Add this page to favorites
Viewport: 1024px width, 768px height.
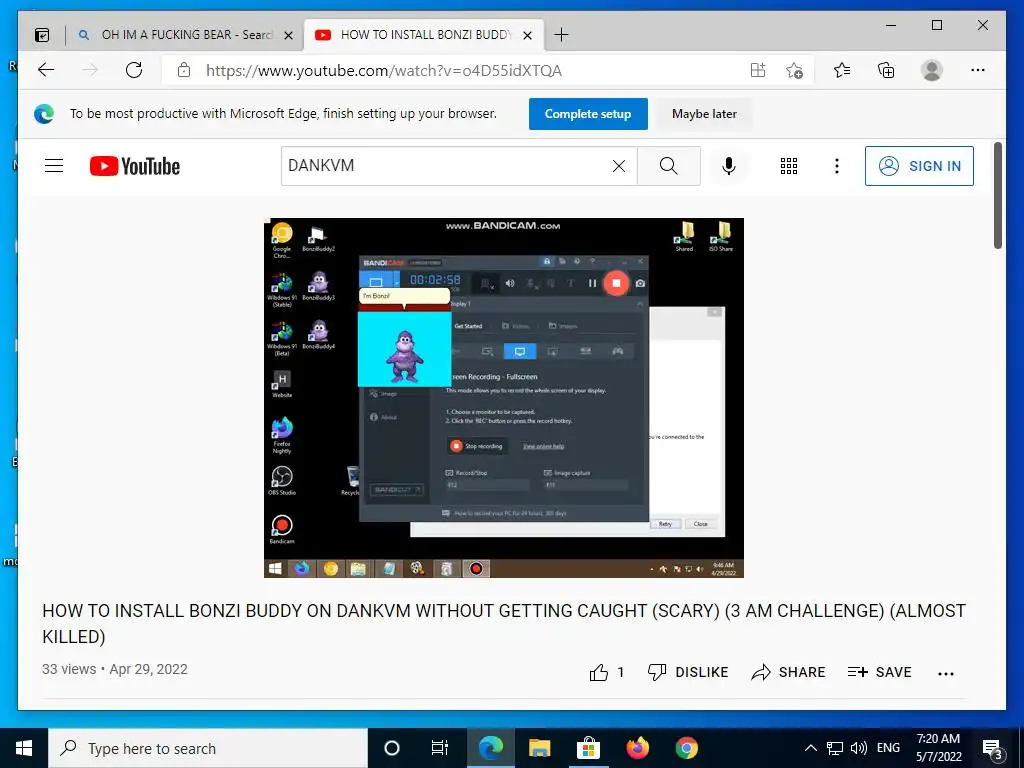(794, 71)
